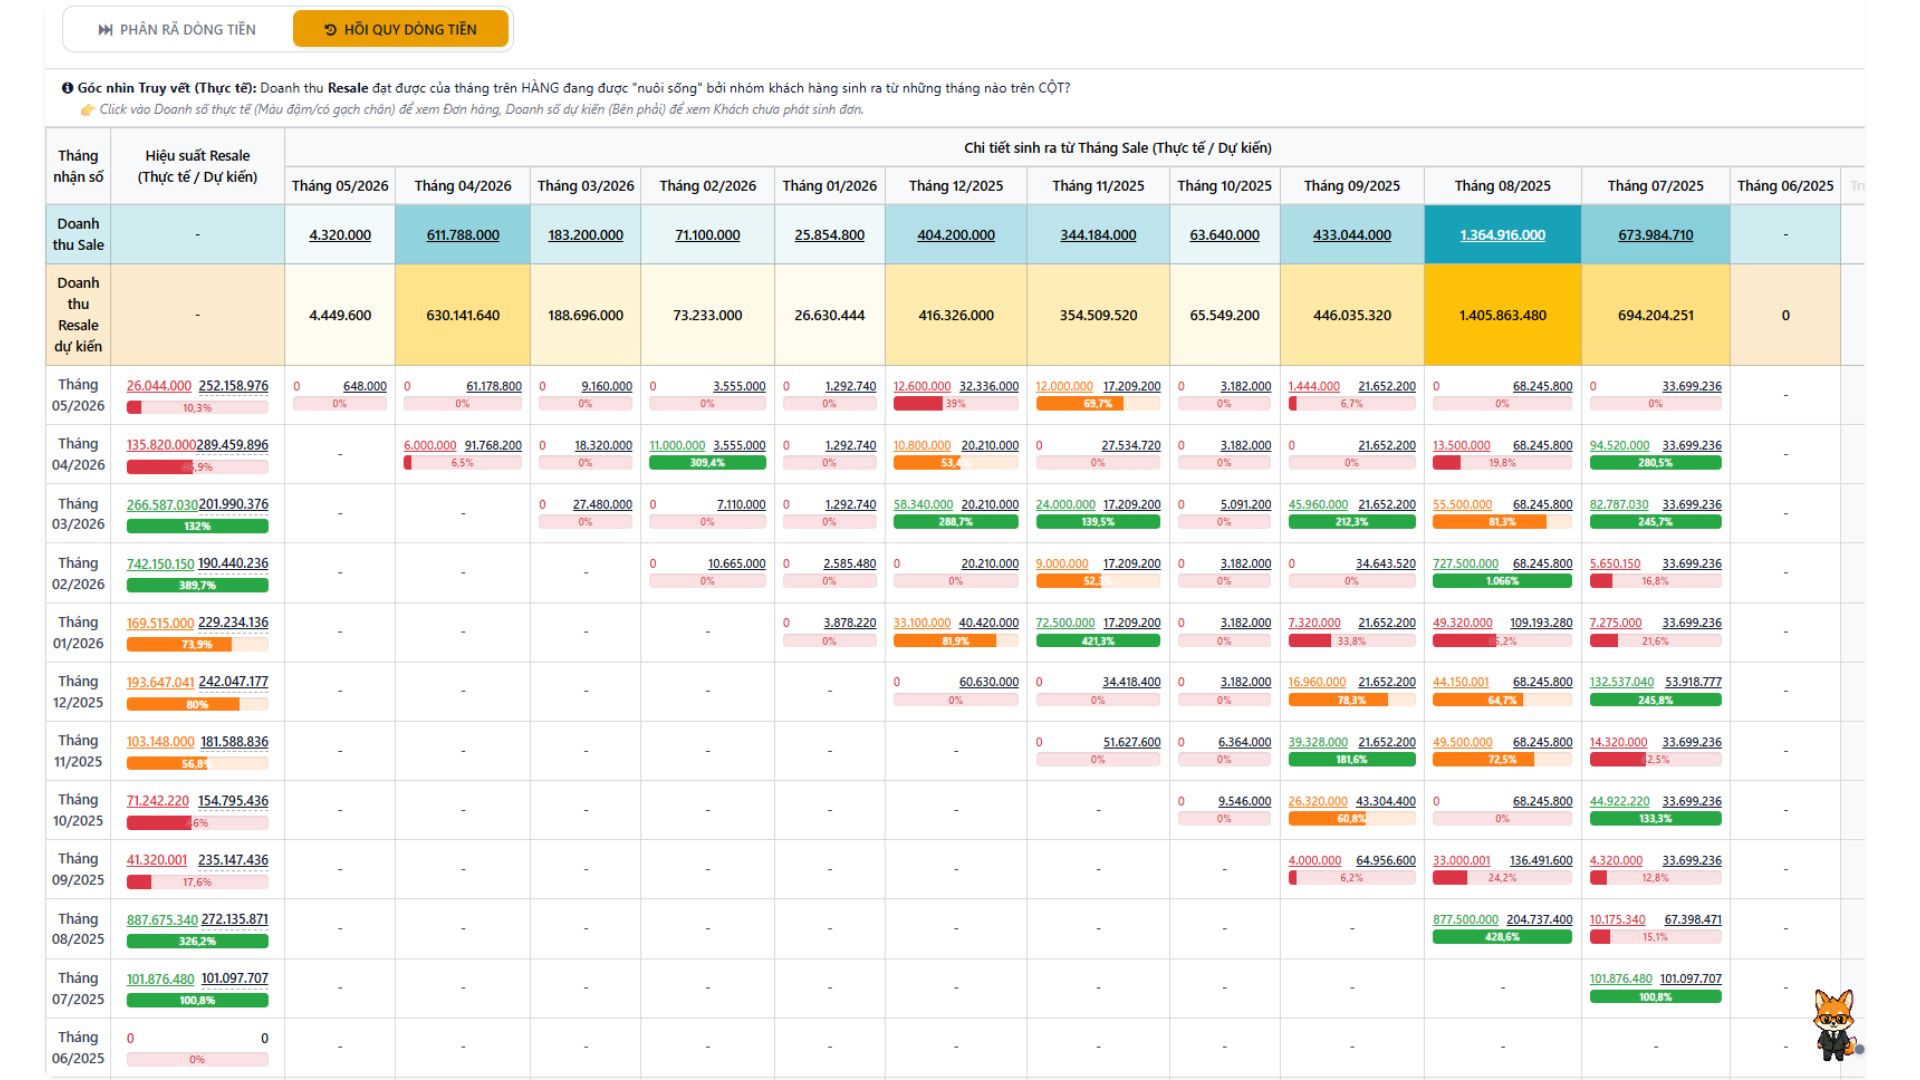Open expected resale 272.135.871 for Tháng 08/2025
This screenshot has height=1080, width=1920.
[x=235, y=919]
